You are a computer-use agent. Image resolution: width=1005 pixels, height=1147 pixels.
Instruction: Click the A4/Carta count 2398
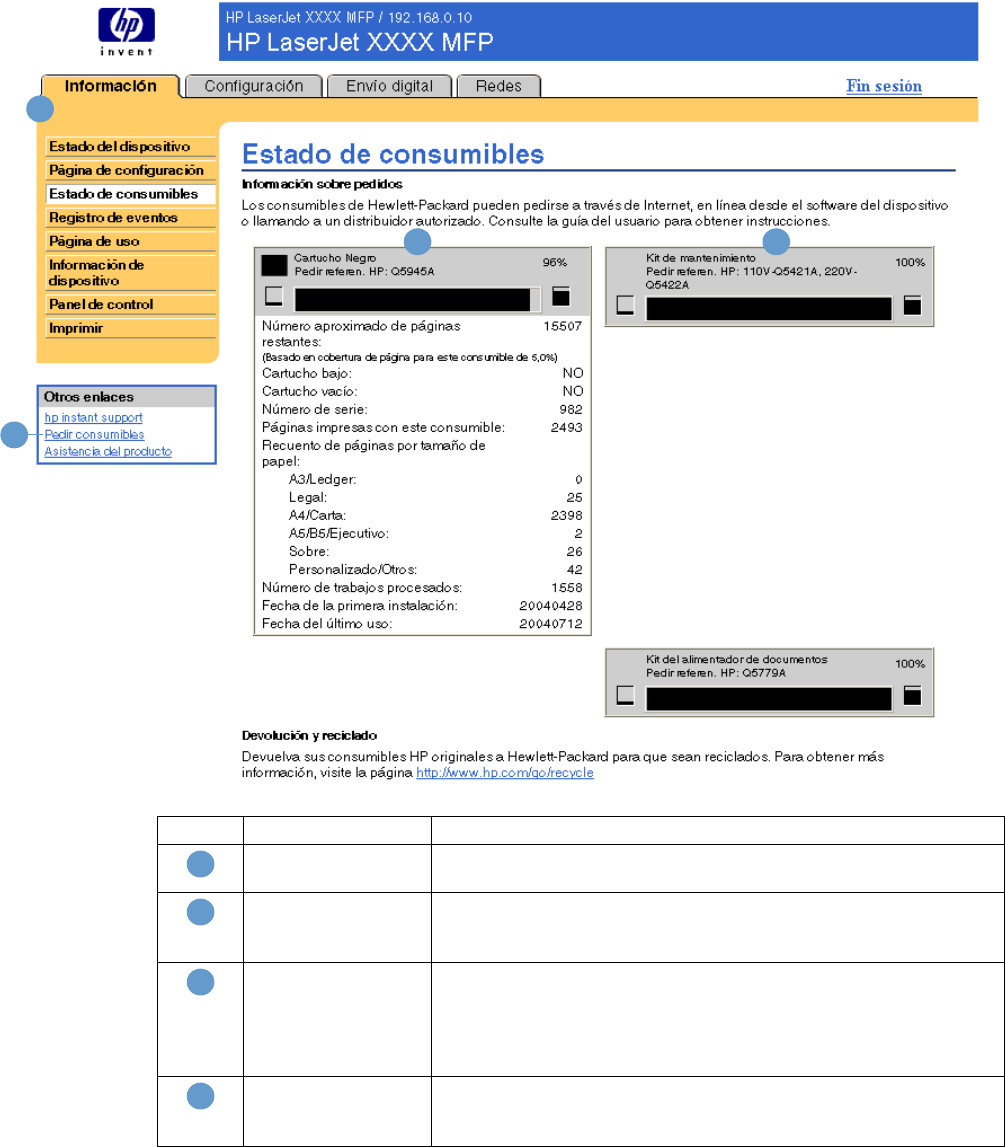567,515
